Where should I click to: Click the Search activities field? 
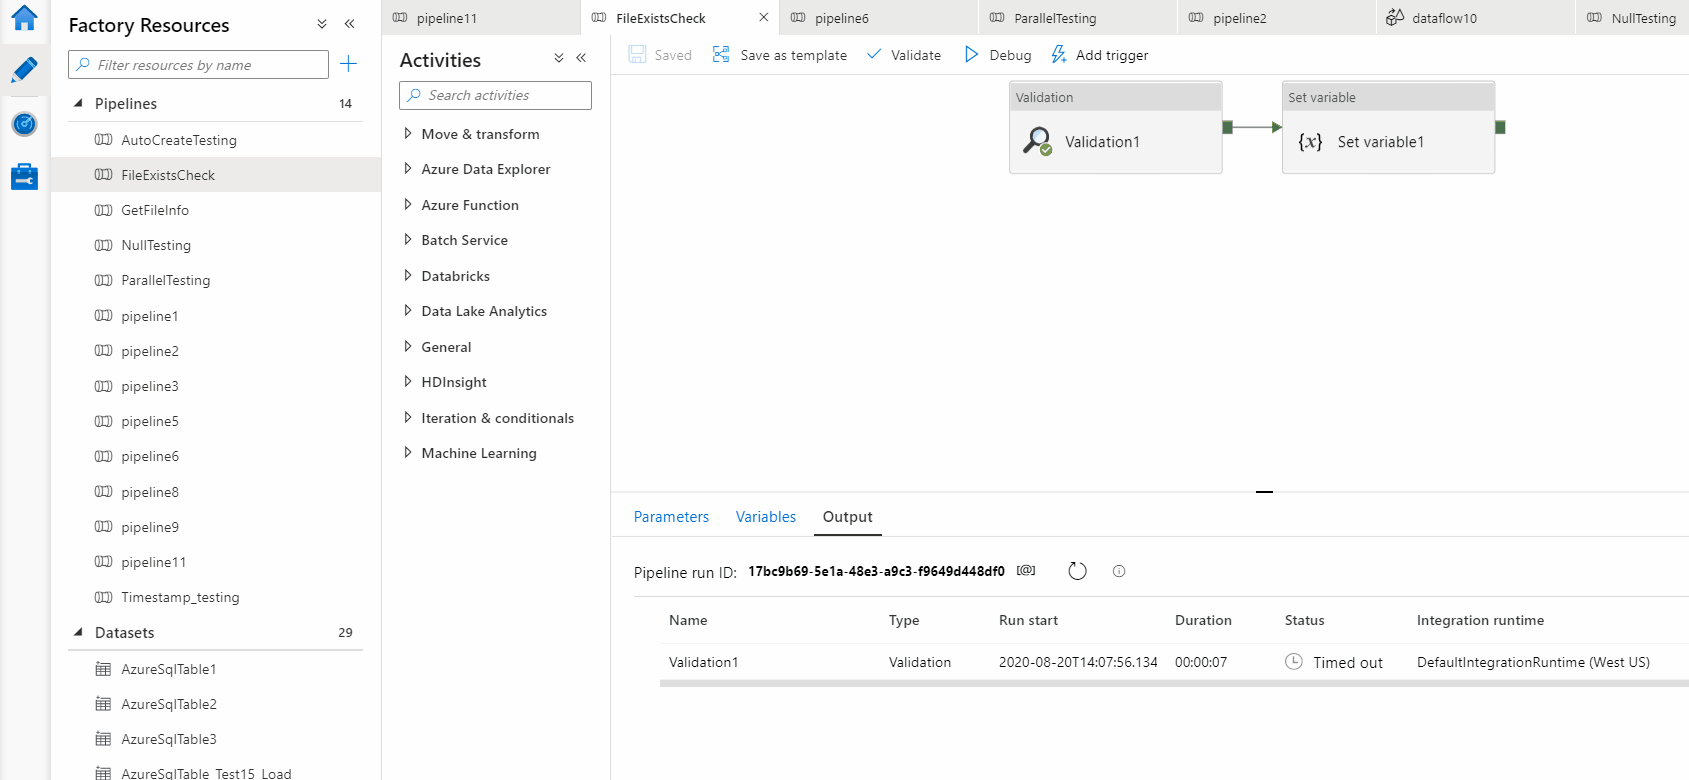pyautogui.click(x=495, y=95)
